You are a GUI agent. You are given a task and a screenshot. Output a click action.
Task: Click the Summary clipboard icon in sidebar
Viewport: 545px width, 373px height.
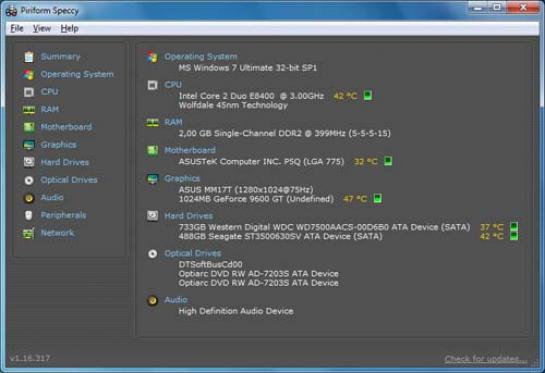click(x=29, y=57)
